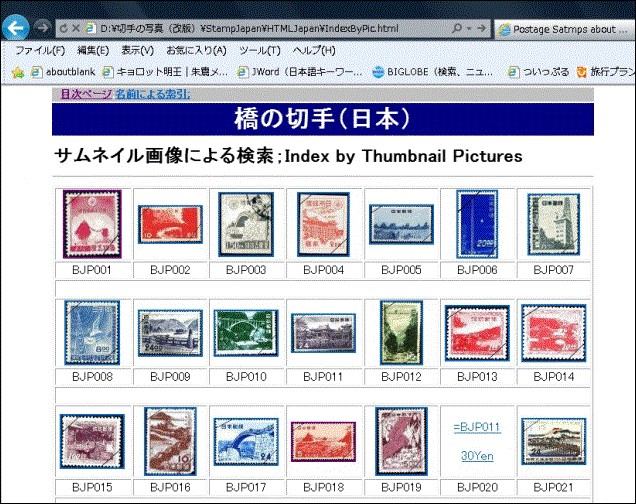Open the キョロット明王 favorite
Screen dimensions: 636x504
tap(165, 72)
